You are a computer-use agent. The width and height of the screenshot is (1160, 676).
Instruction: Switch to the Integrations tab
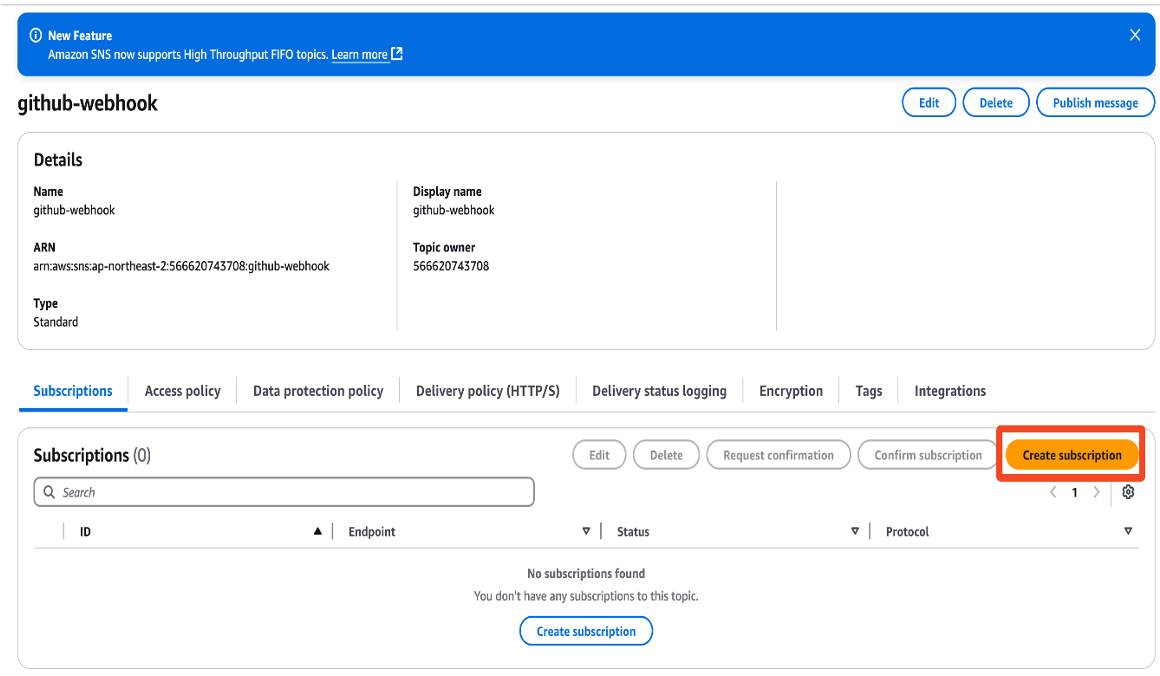950,391
